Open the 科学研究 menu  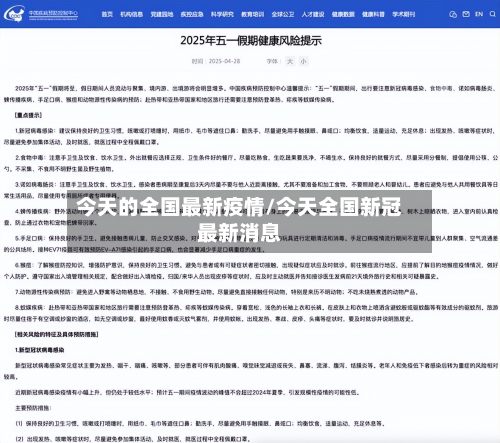coord(222,14)
